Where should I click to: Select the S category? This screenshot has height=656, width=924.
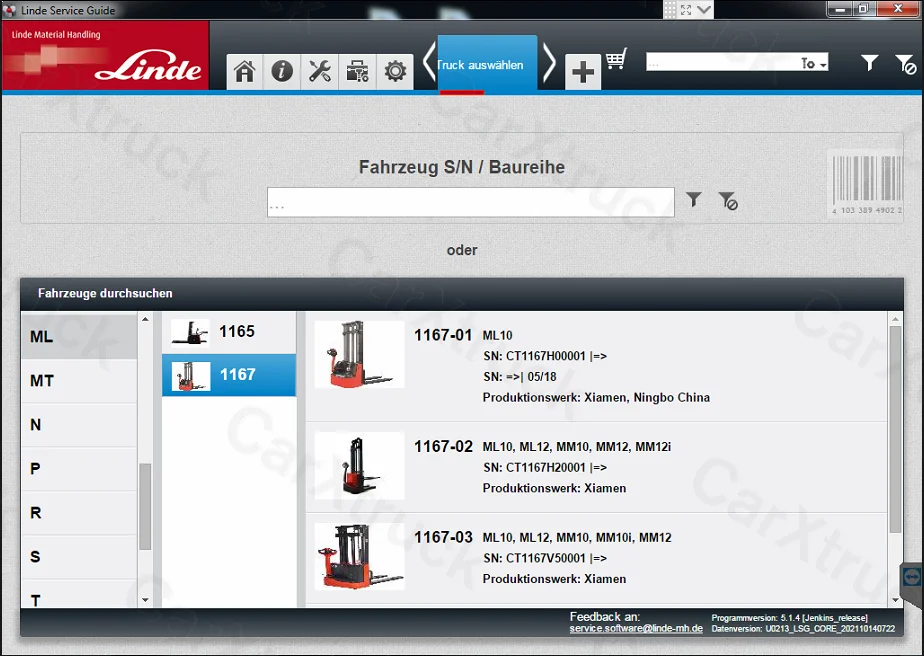click(x=79, y=556)
